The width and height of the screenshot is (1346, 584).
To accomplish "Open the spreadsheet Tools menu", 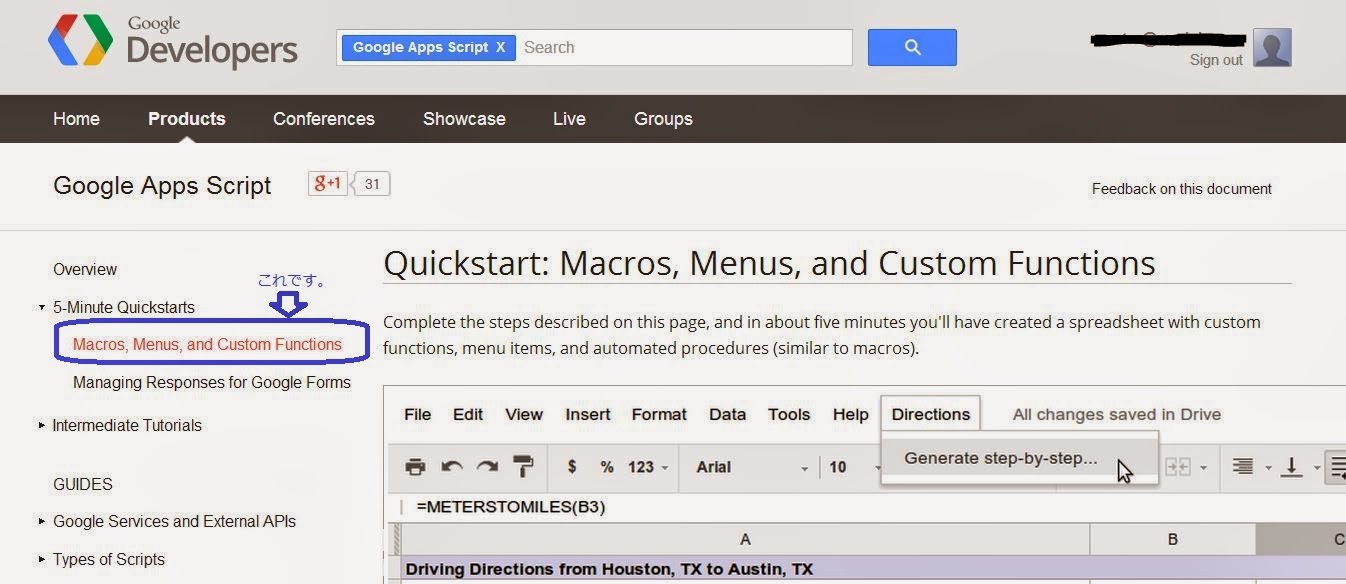I will click(789, 415).
